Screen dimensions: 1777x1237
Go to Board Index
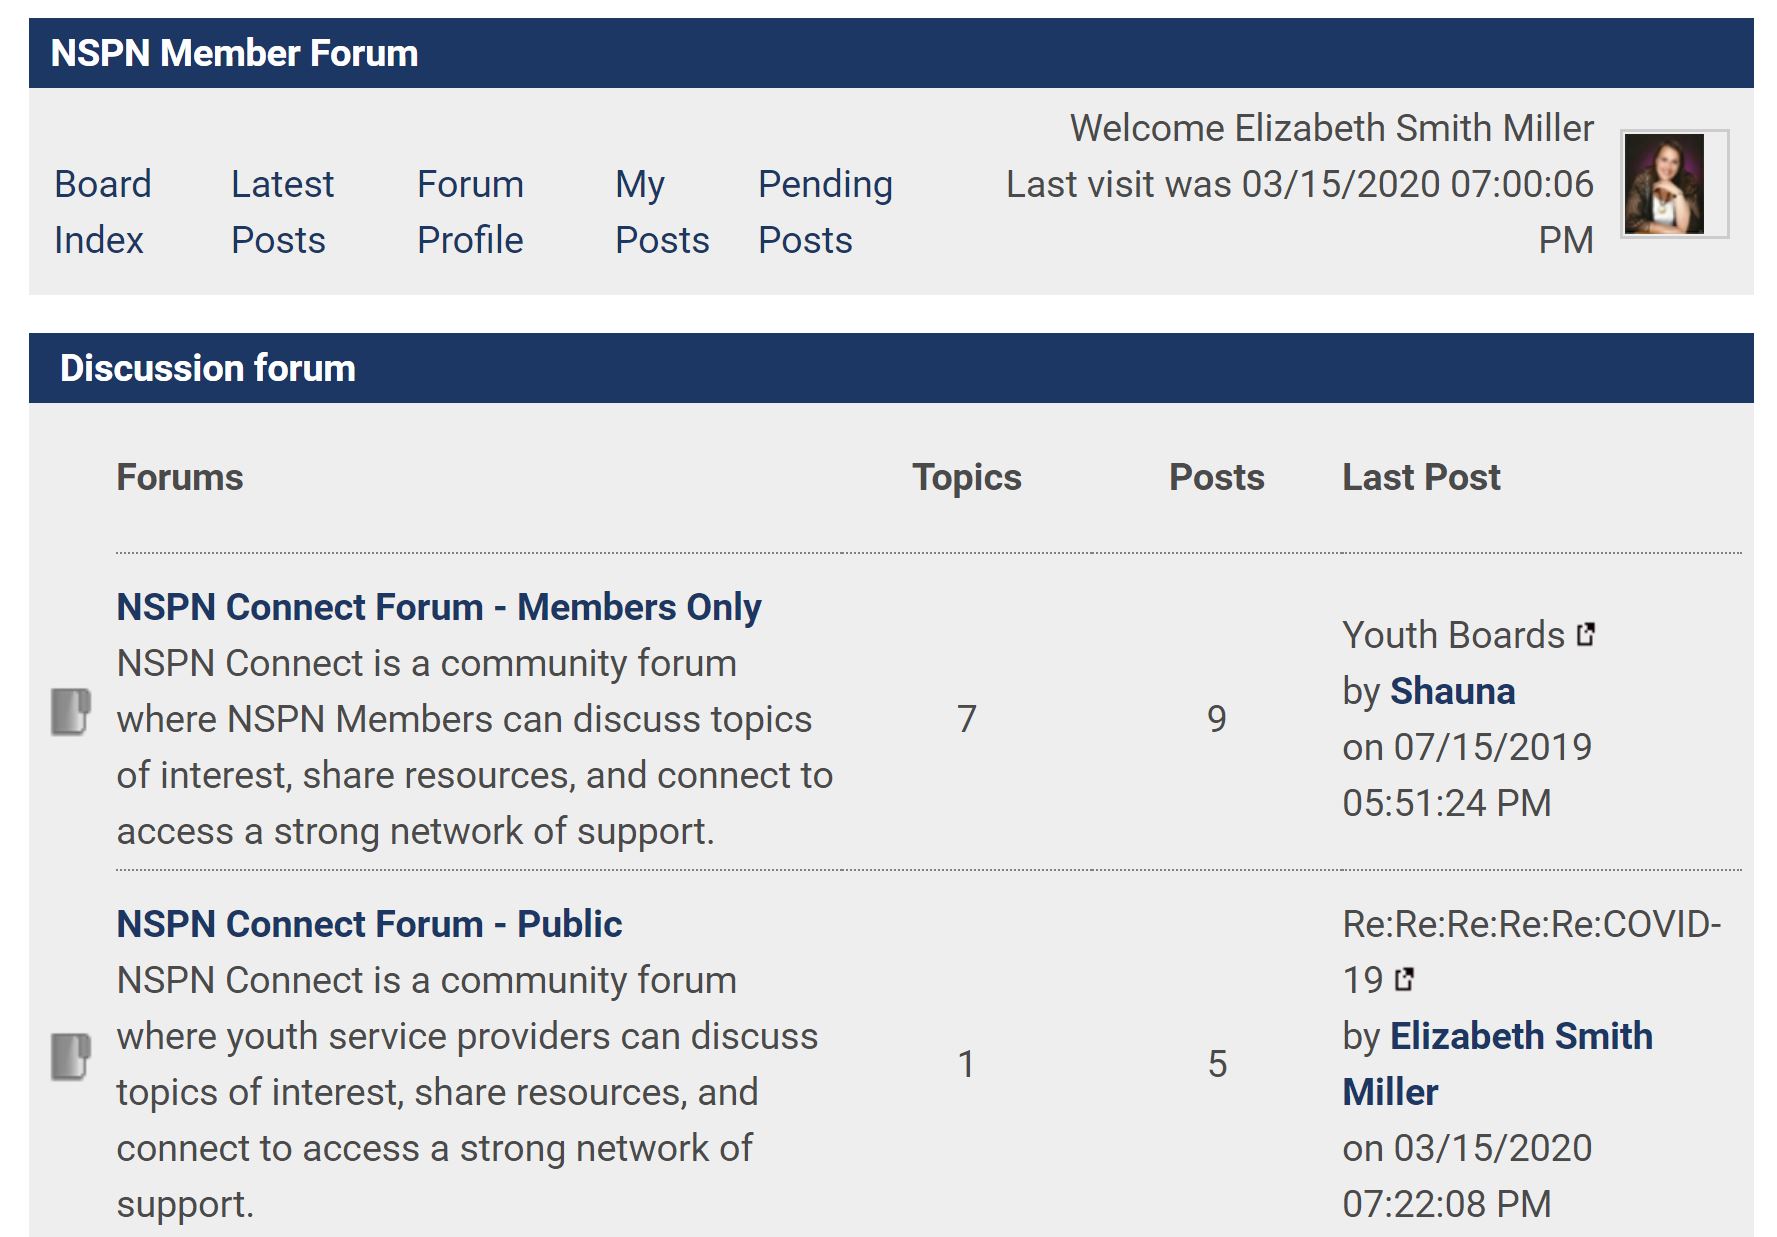[103, 212]
